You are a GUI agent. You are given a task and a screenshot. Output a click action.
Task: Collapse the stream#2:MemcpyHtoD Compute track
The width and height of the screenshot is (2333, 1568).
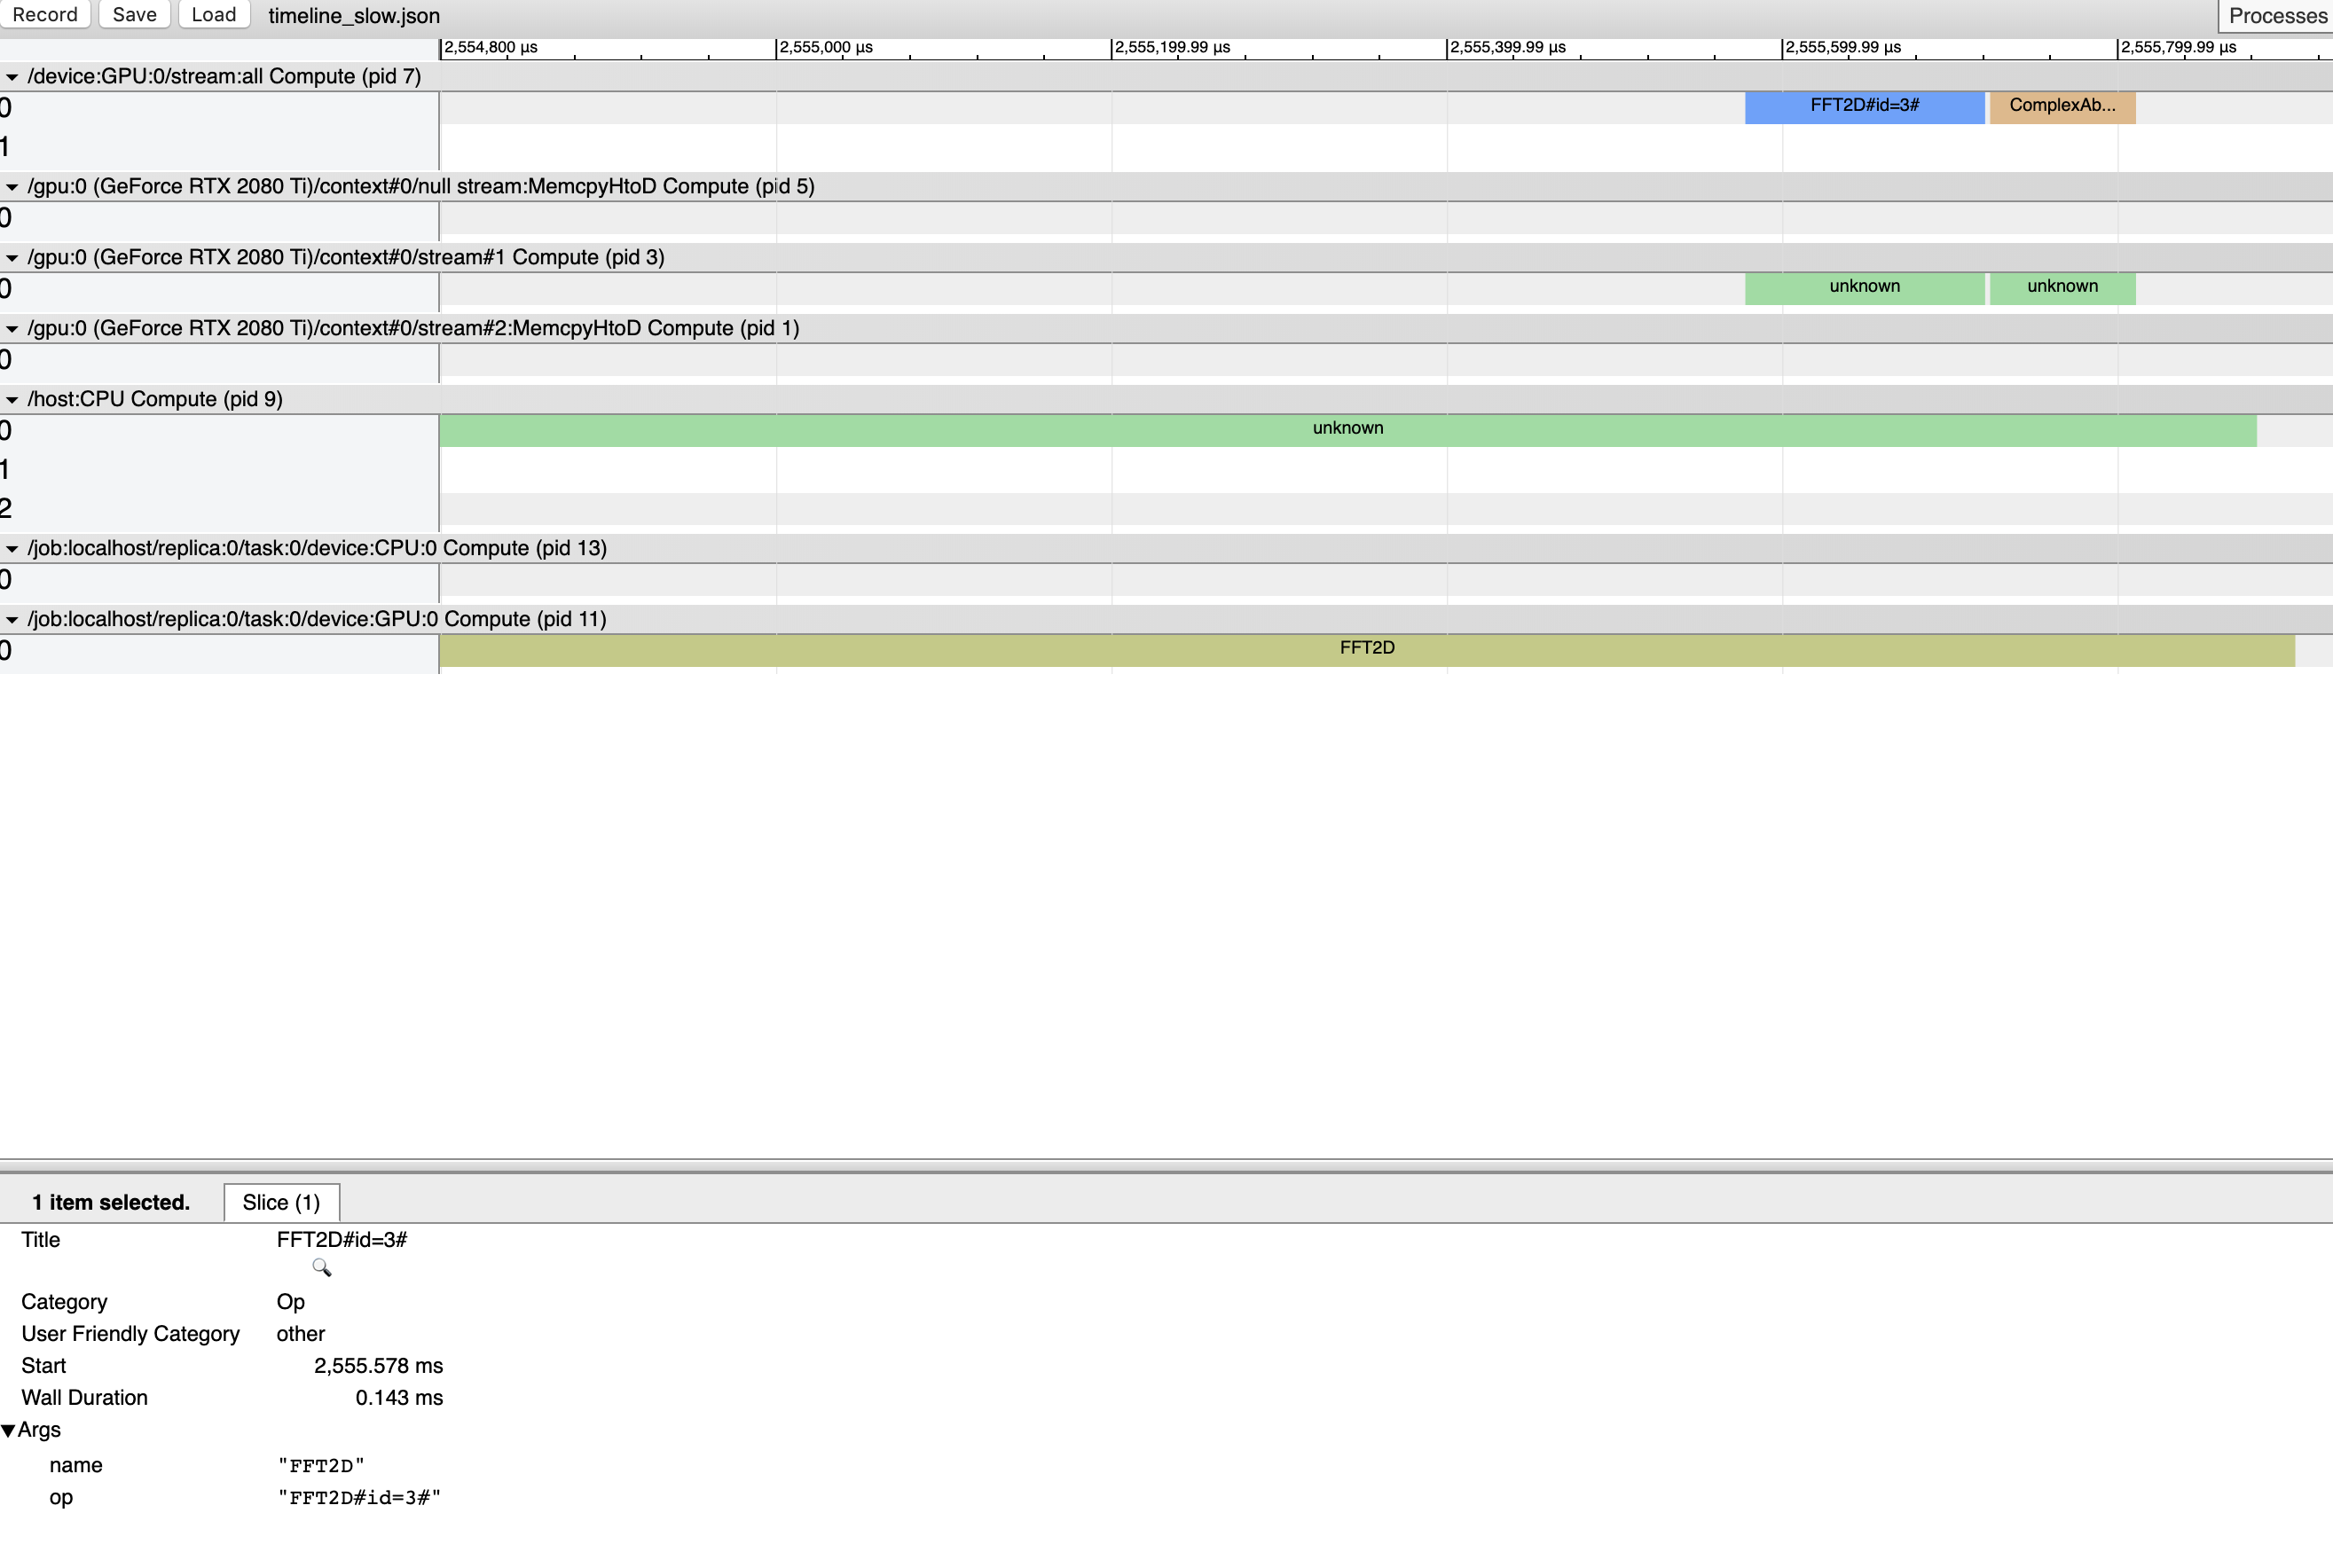coord(12,328)
